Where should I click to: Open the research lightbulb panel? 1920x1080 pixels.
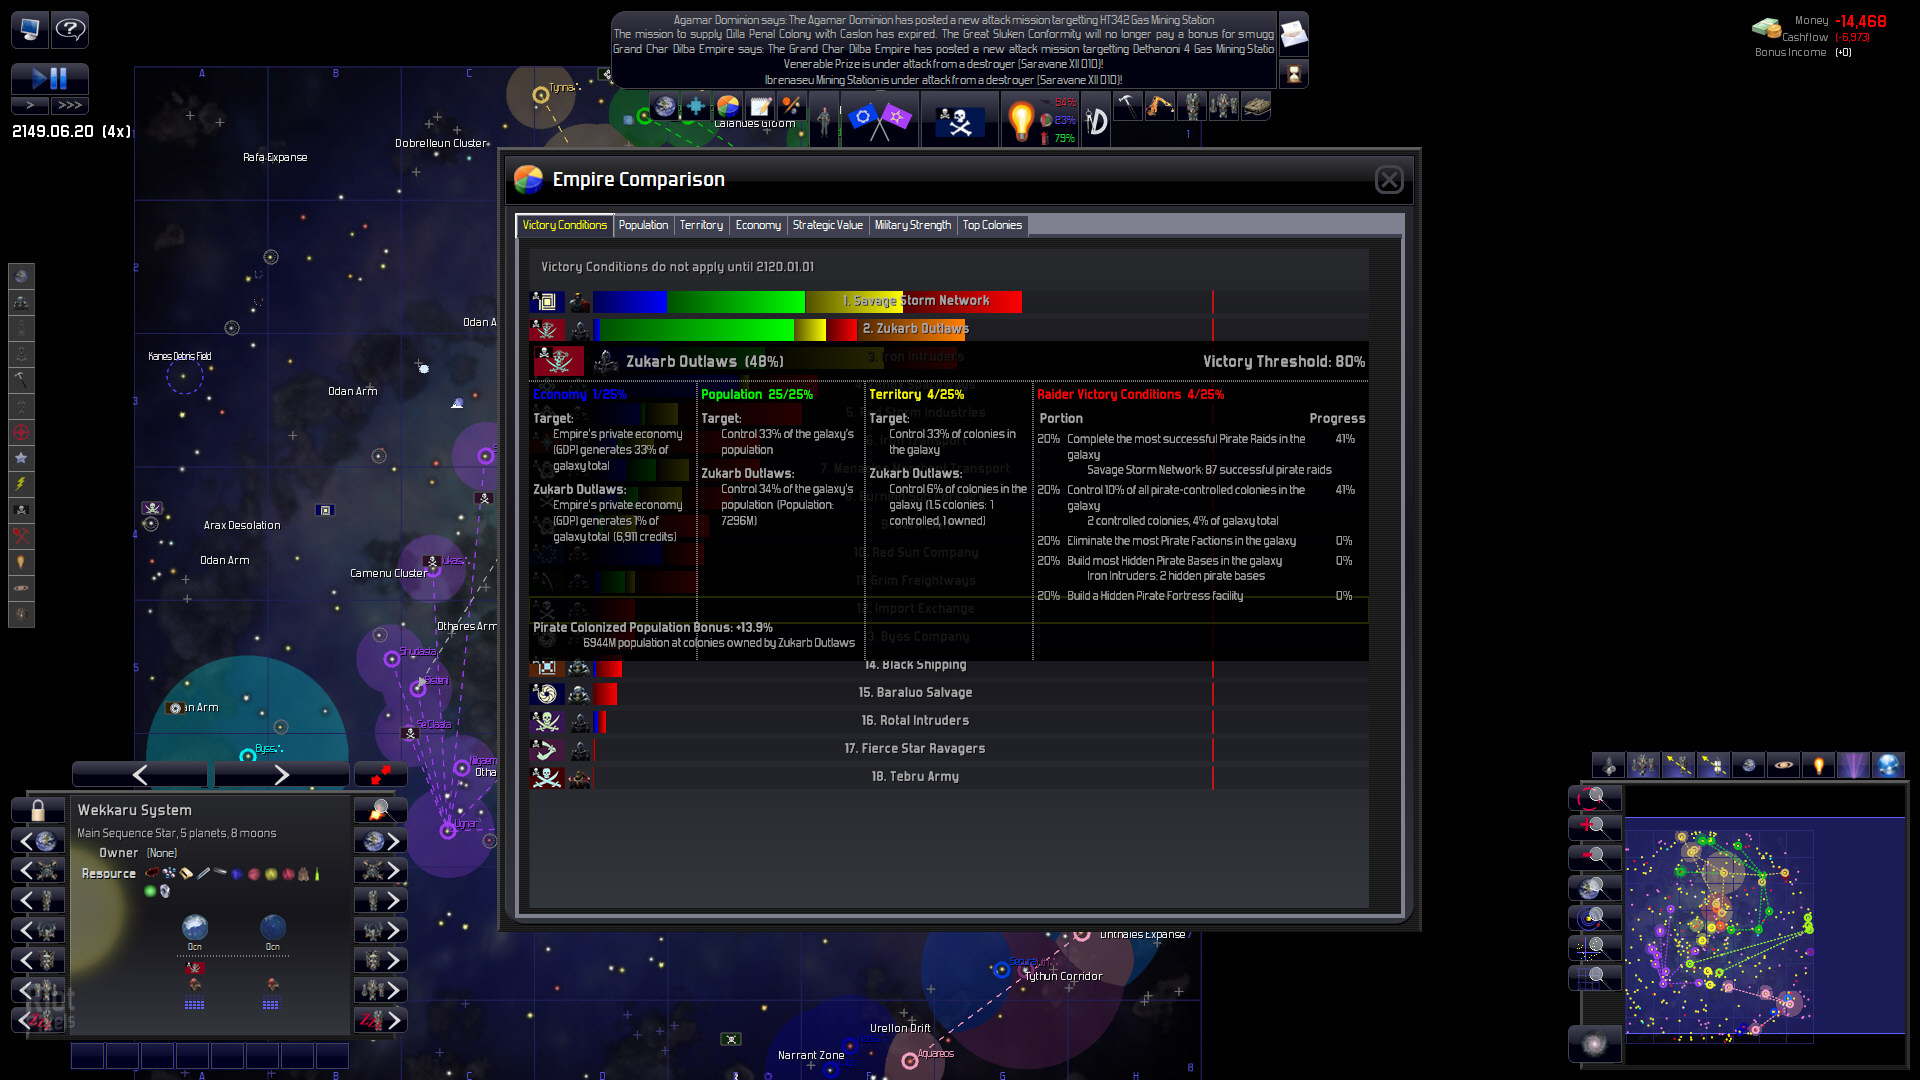click(x=1020, y=121)
